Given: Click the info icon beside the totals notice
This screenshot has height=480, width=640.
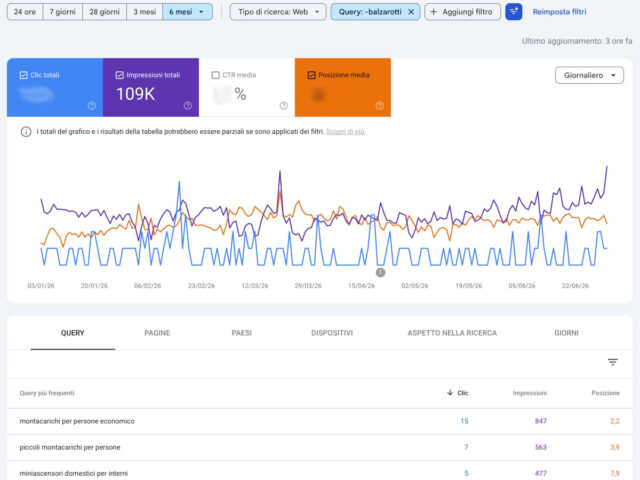Looking at the screenshot, I should 26,132.
